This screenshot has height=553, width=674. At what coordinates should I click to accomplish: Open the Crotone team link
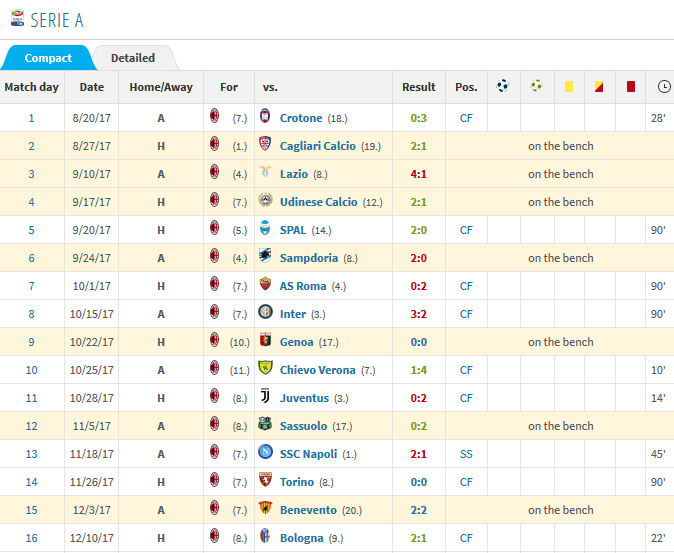[301, 118]
